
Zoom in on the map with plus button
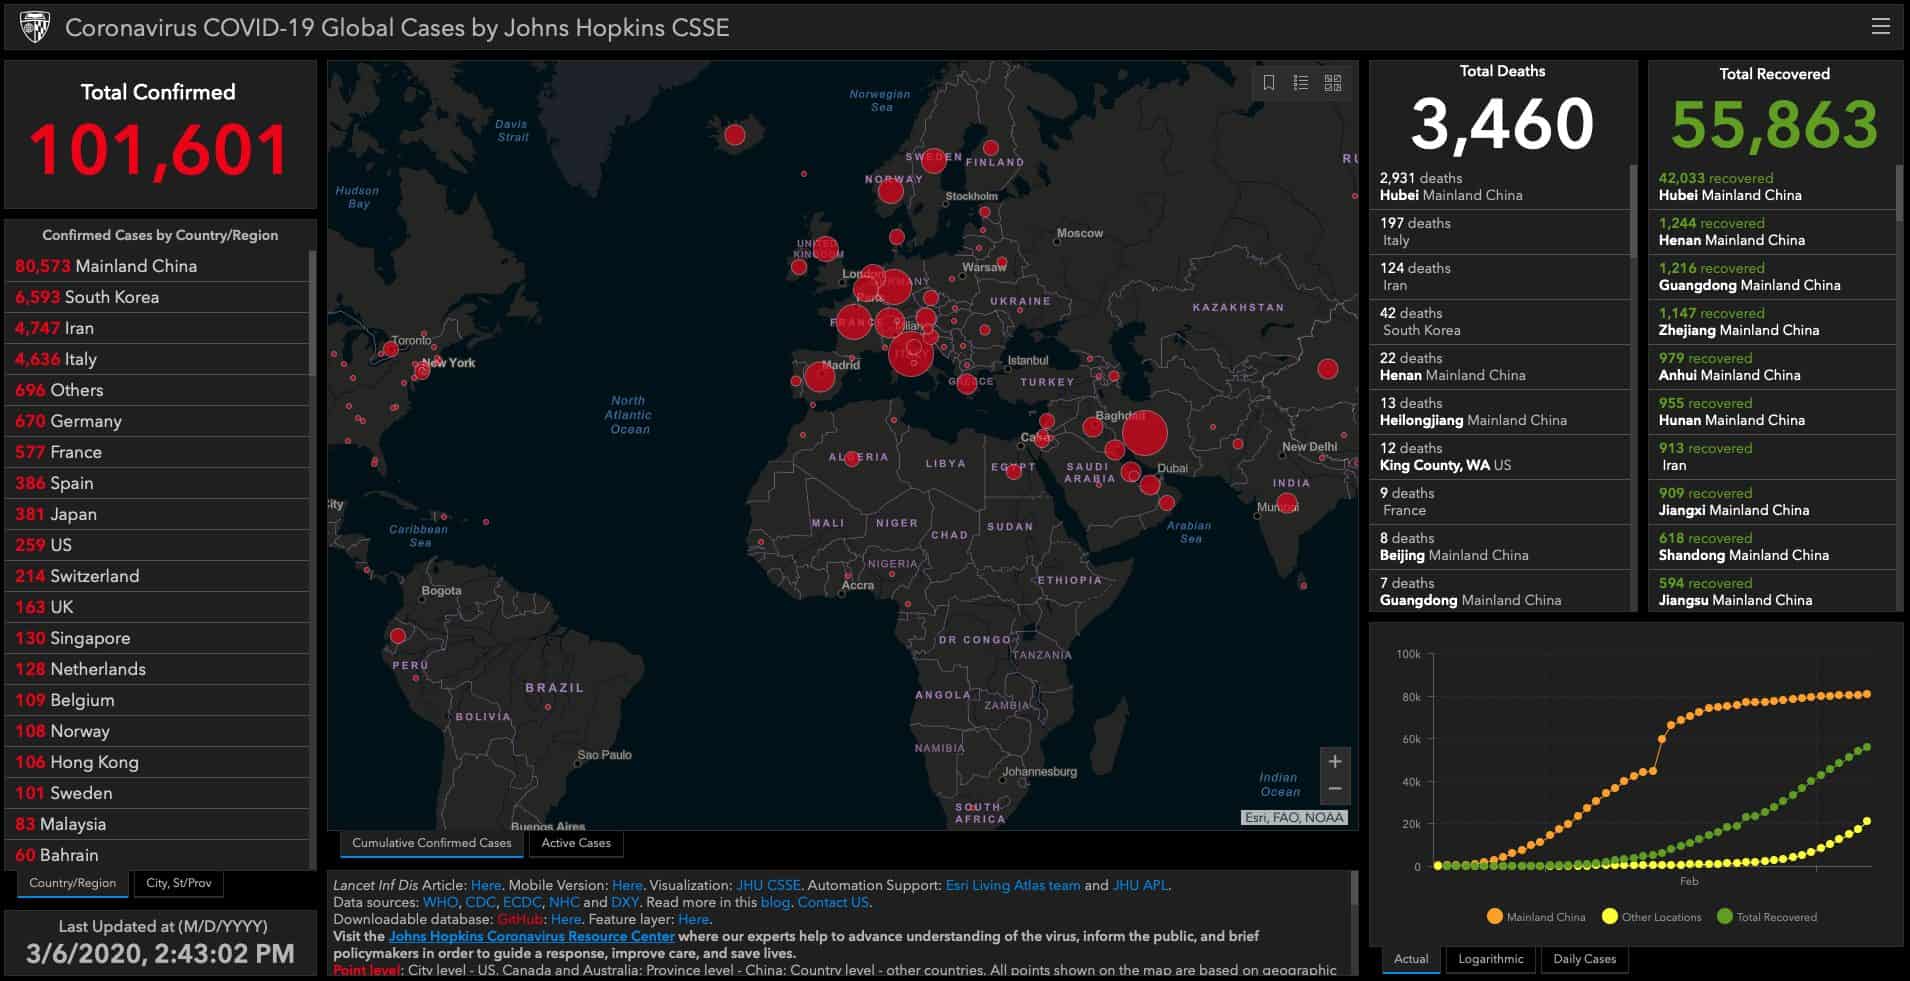point(1334,762)
